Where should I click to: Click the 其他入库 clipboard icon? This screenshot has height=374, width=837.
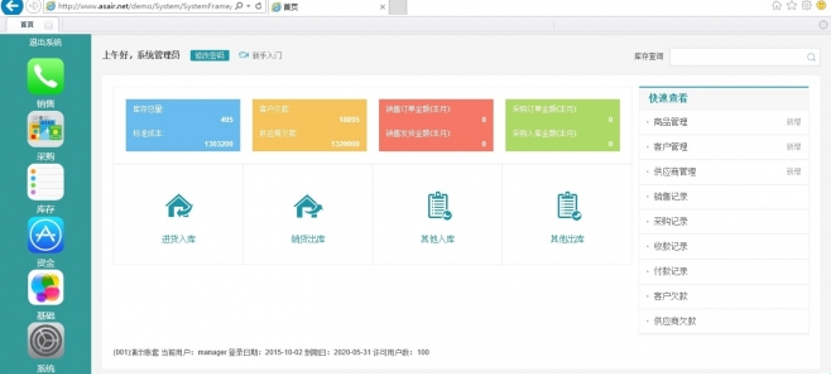click(439, 206)
